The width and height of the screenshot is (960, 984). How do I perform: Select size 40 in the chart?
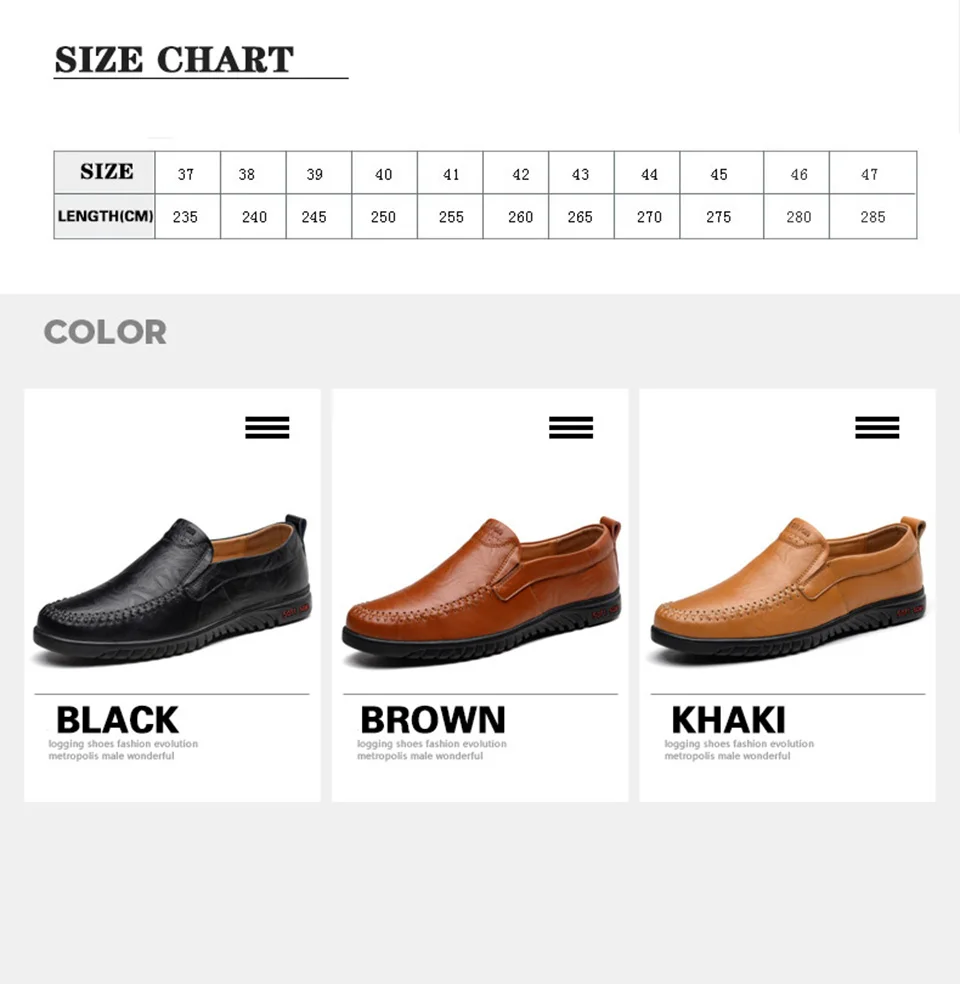(384, 174)
